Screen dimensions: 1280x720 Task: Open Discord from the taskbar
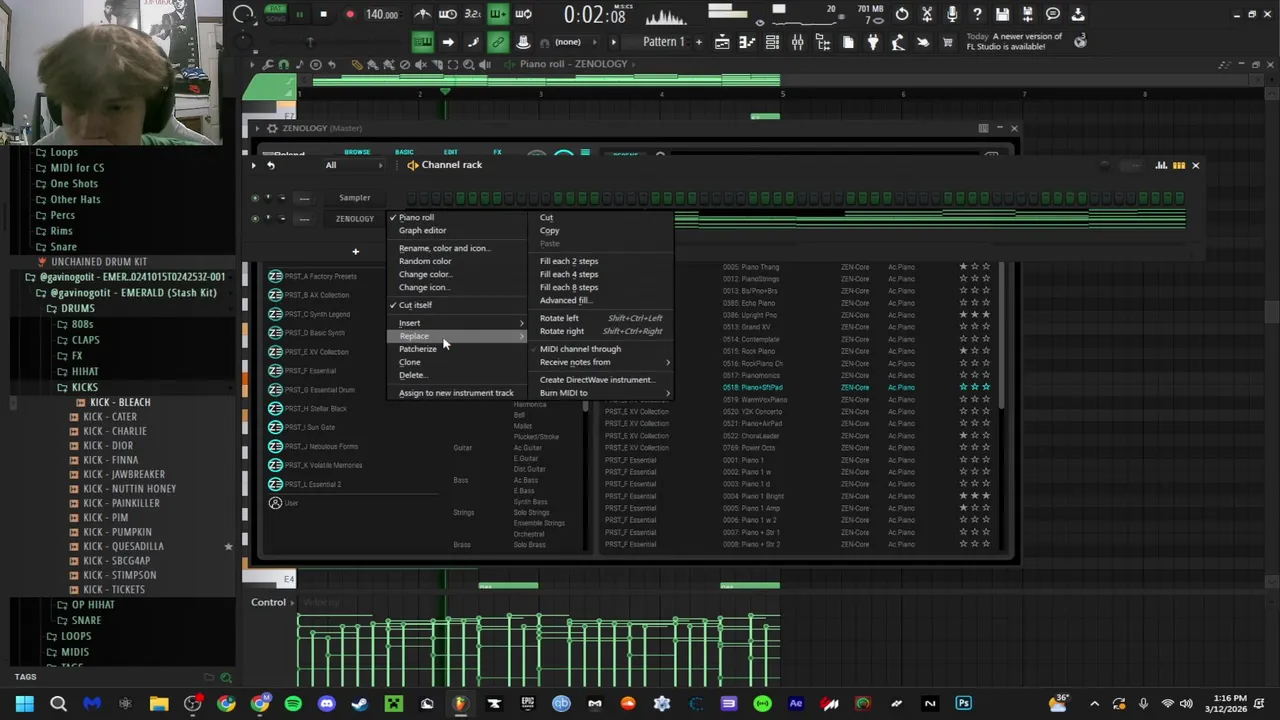[326, 704]
